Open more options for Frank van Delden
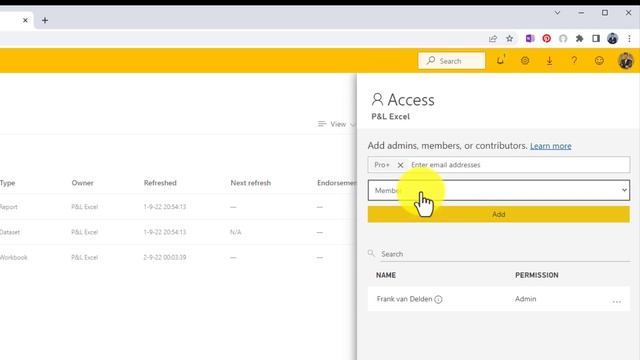640x360 pixels. pos(616,301)
